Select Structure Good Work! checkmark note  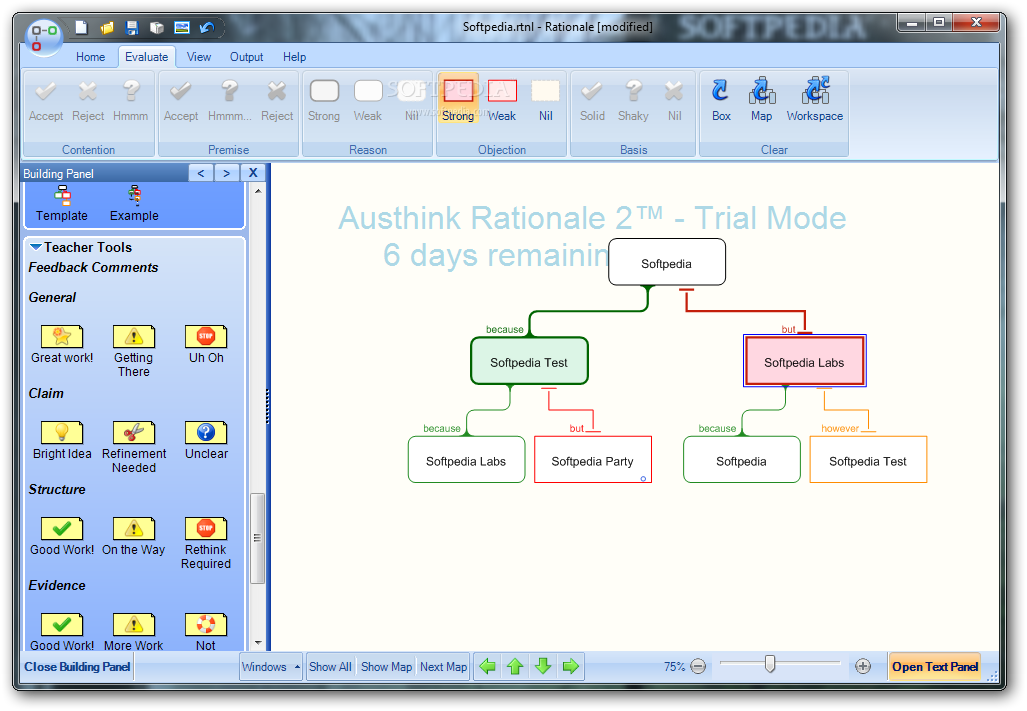[62, 536]
